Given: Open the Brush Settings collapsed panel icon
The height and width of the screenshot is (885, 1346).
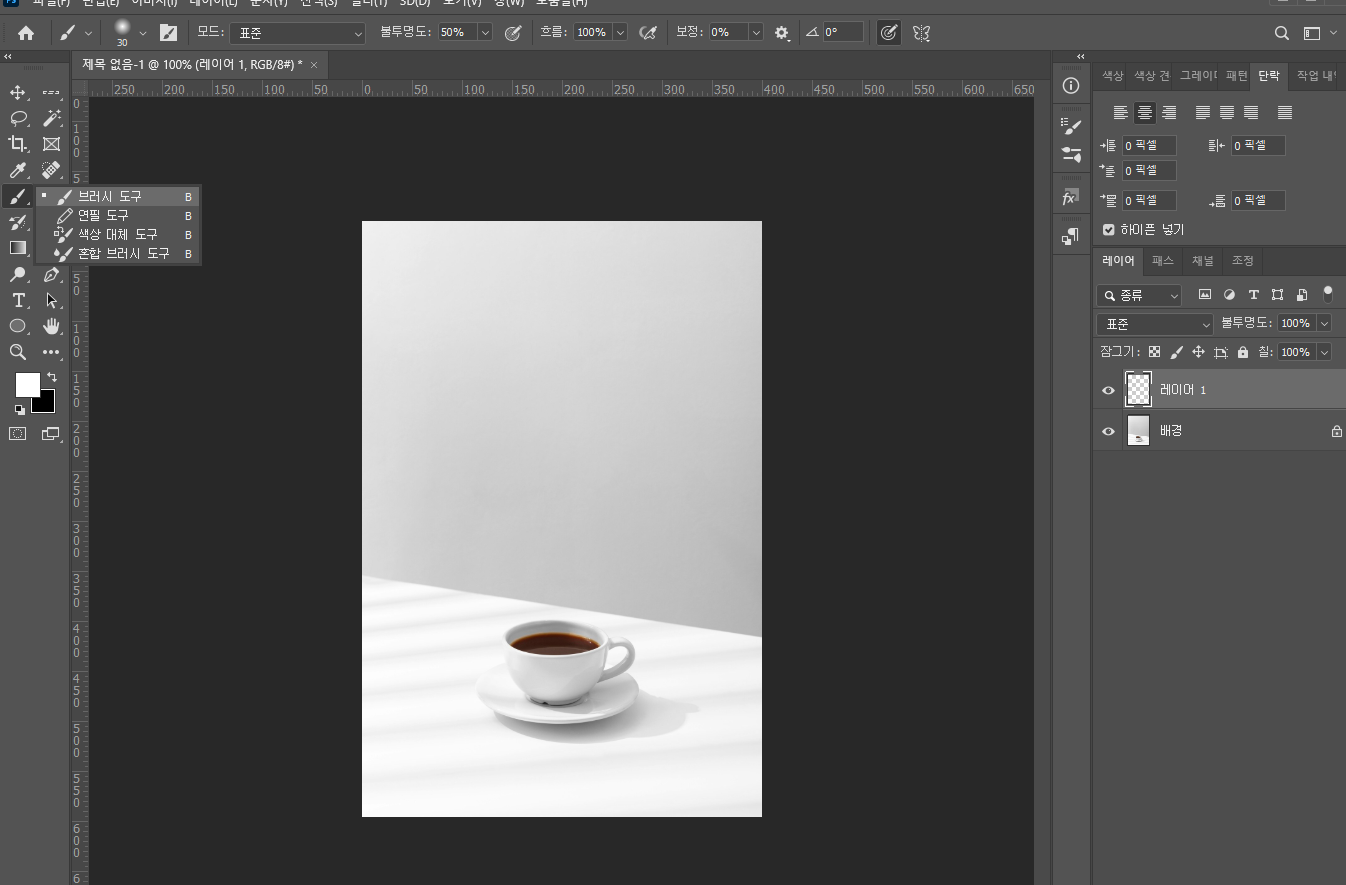Looking at the screenshot, I should click(1071, 127).
